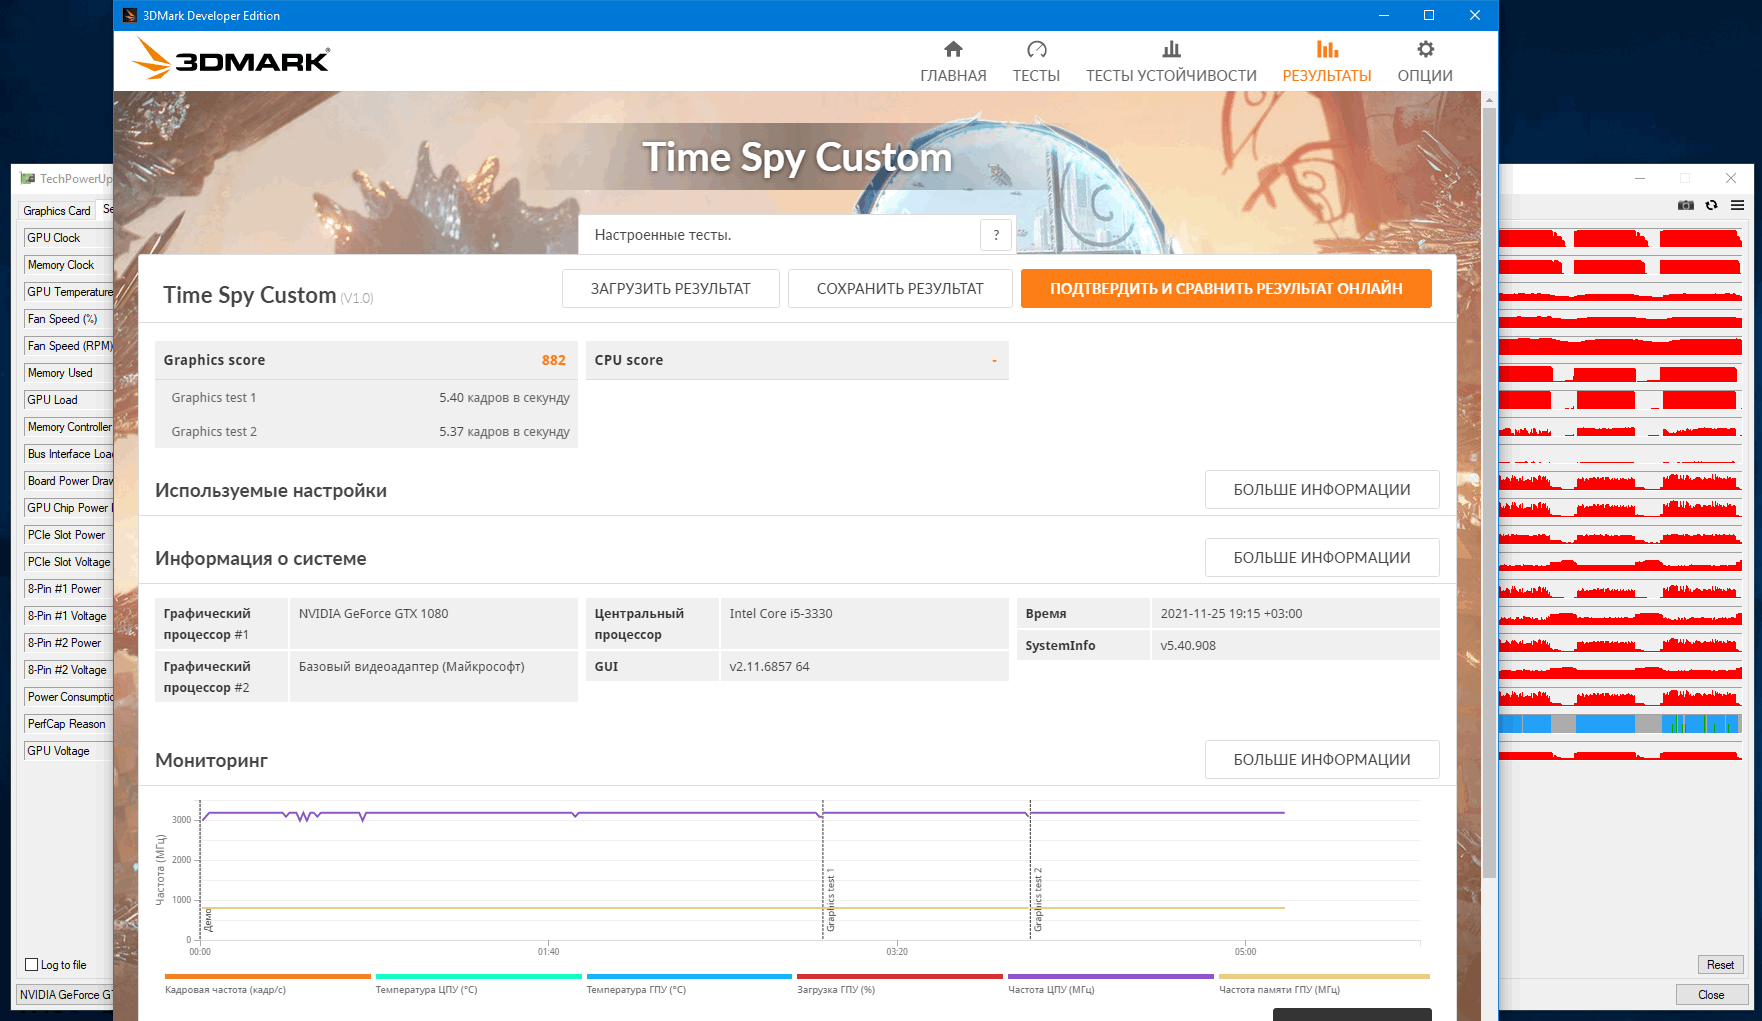Open БОЛЬШЕ ИНФОРМАЦИИ for Информация о системе

[x=1322, y=557]
